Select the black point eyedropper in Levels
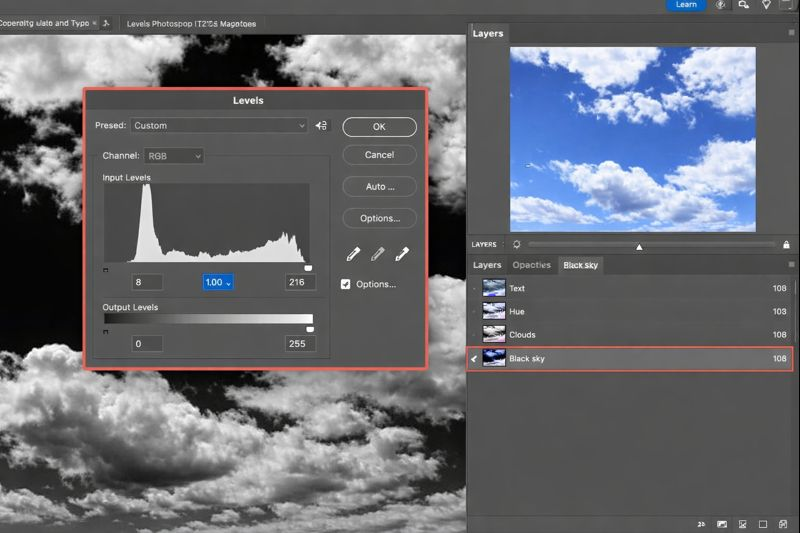The width and height of the screenshot is (800, 533). pos(353,255)
